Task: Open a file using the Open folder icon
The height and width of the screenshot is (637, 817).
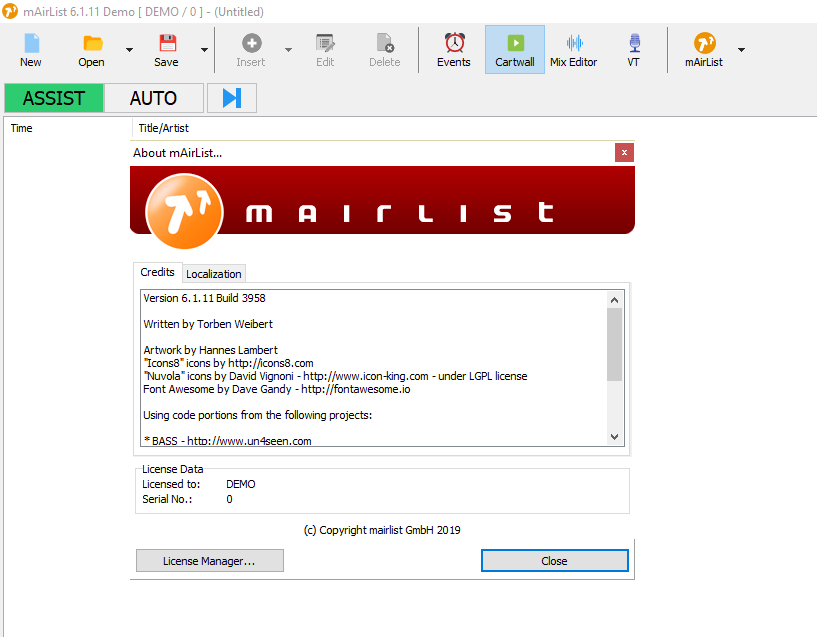Action: [91, 48]
